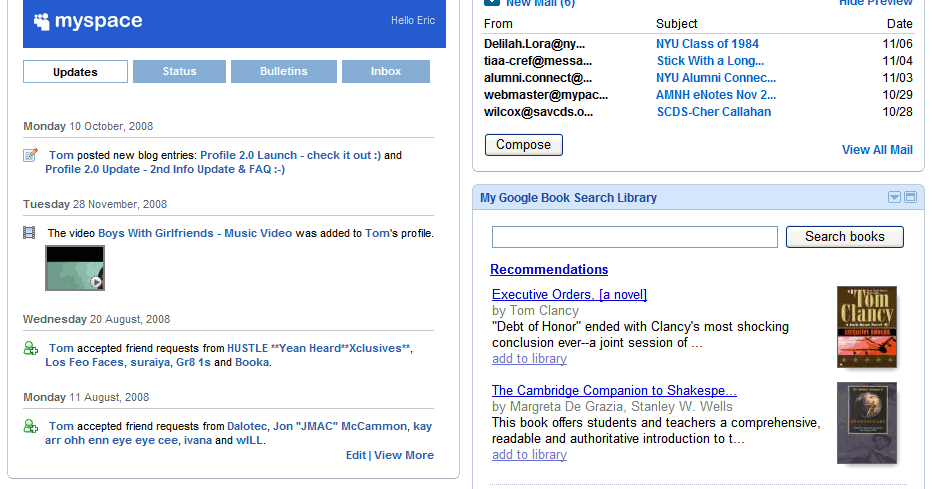
Task: Click the Compose button
Action: click(x=524, y=145)
